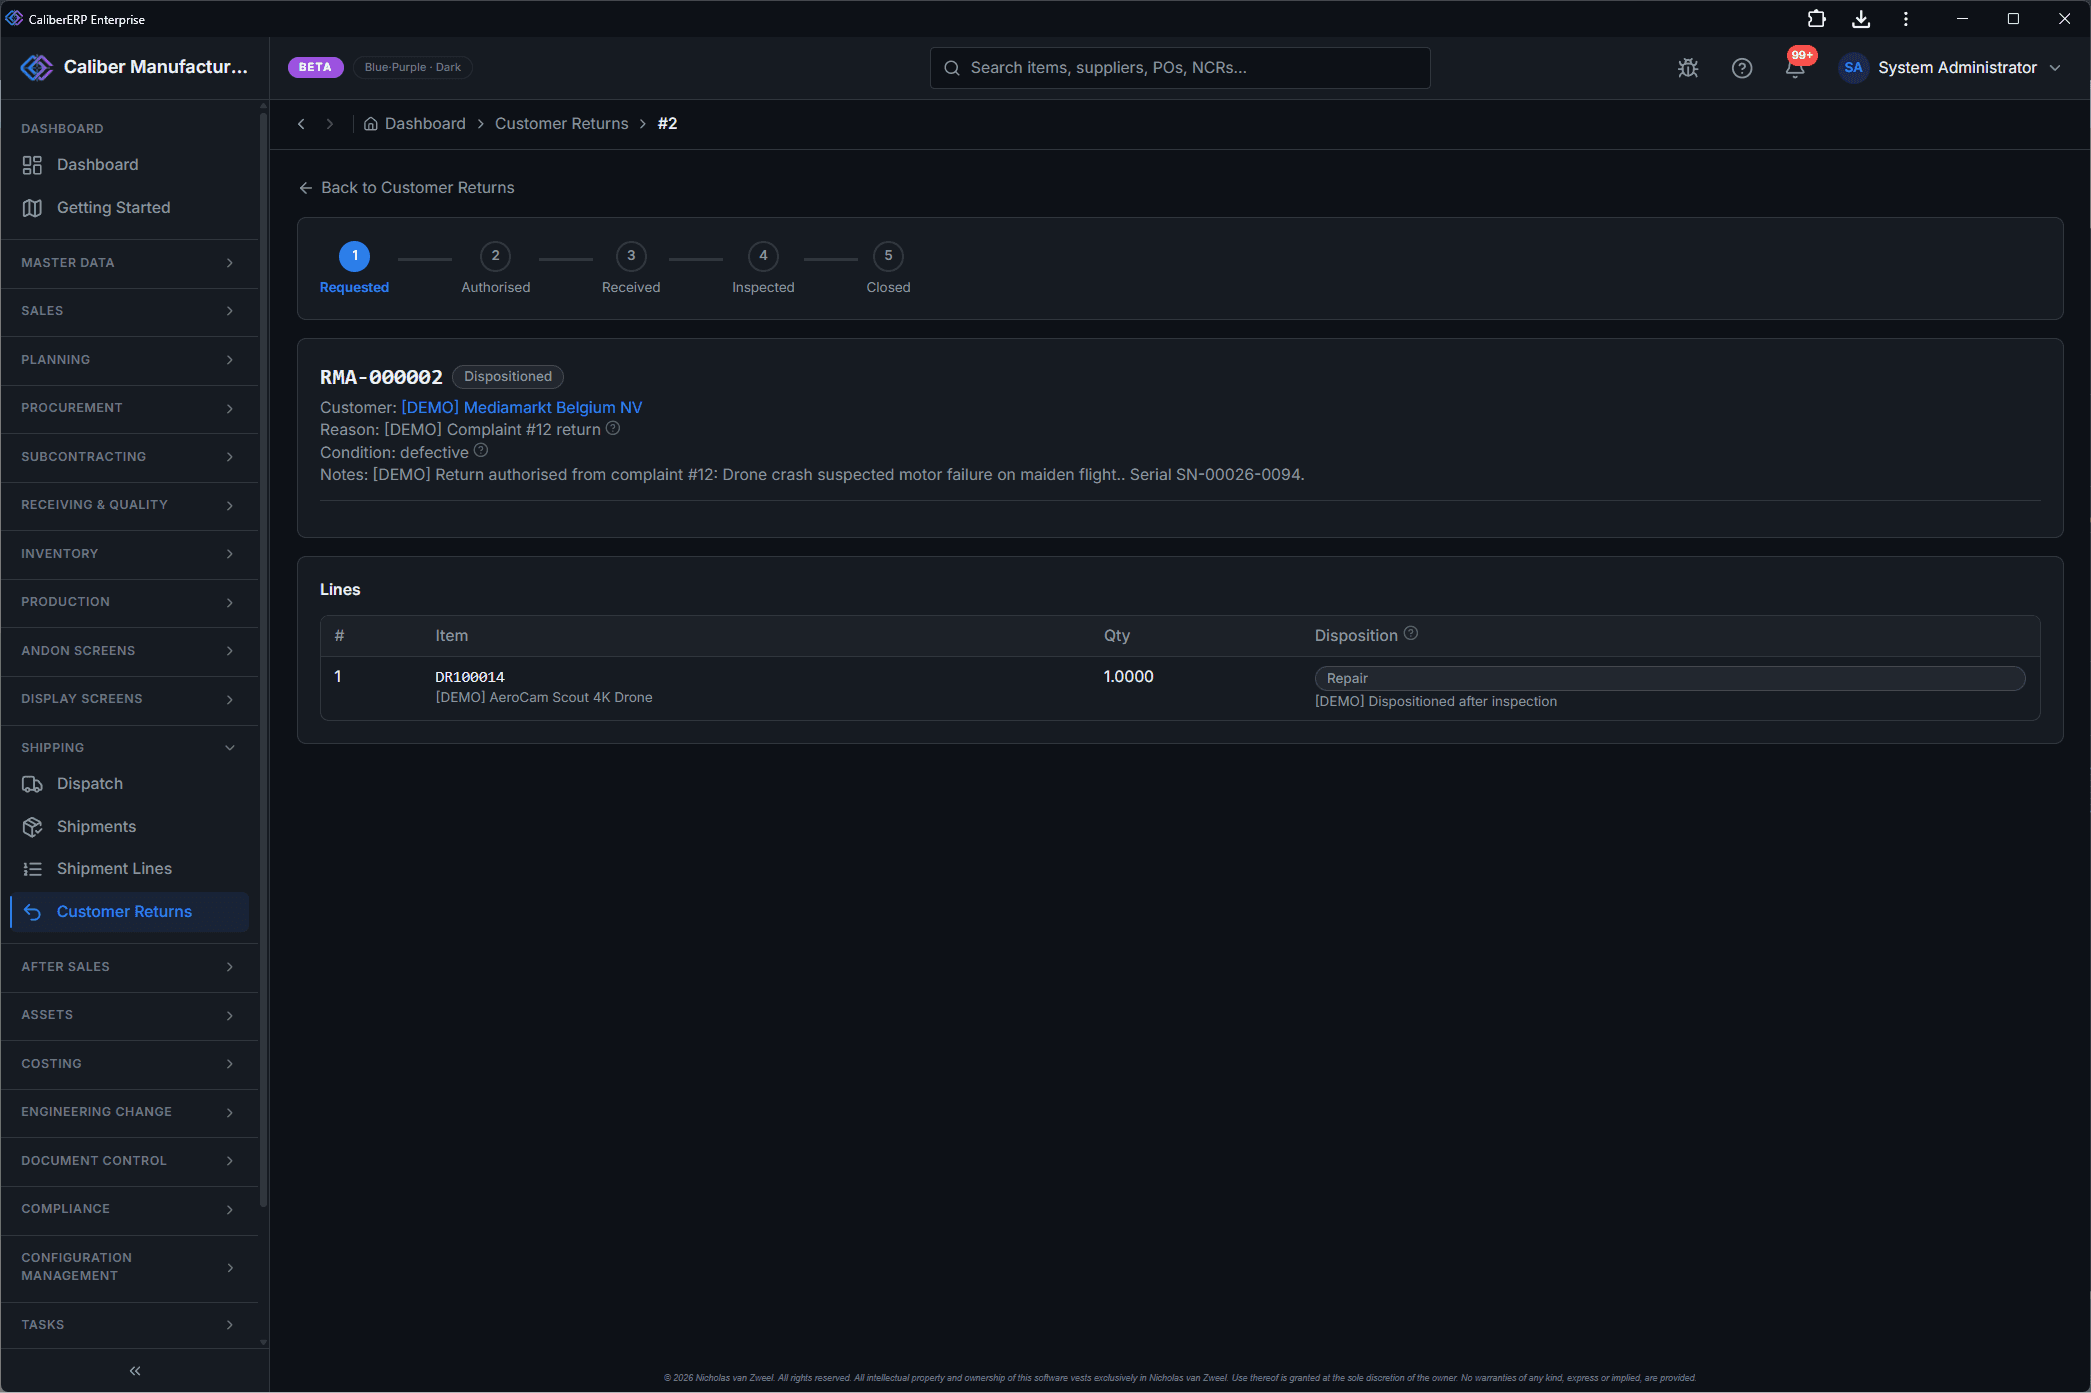This screenshot has width=2091, height=1393.
Task: Open the three-dot menu in title bar
Action: click(x=1906, y=19)
